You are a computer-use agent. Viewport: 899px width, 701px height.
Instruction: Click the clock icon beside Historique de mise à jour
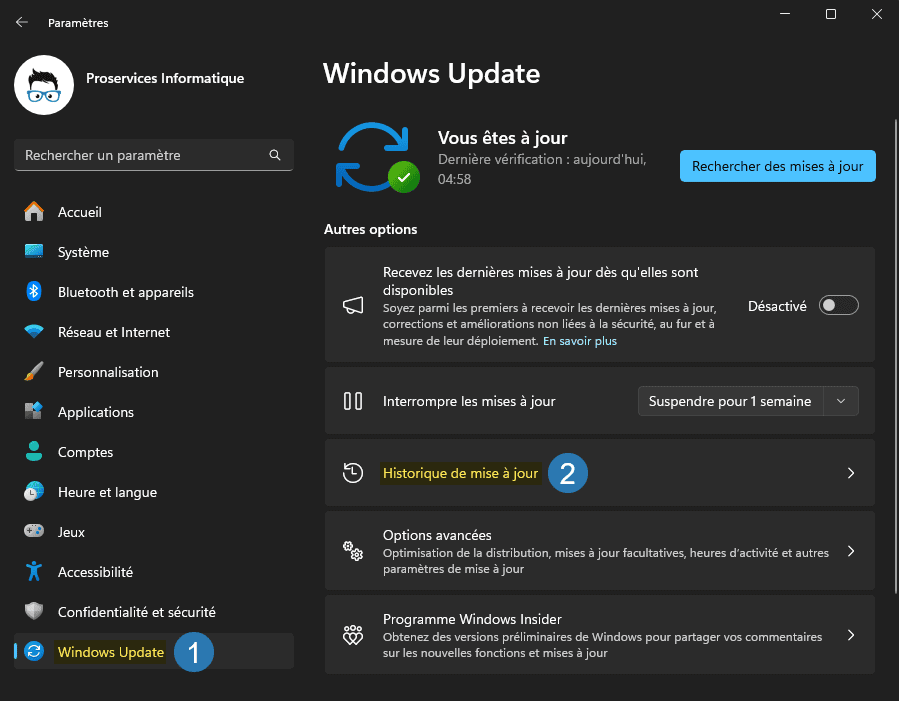352,473
